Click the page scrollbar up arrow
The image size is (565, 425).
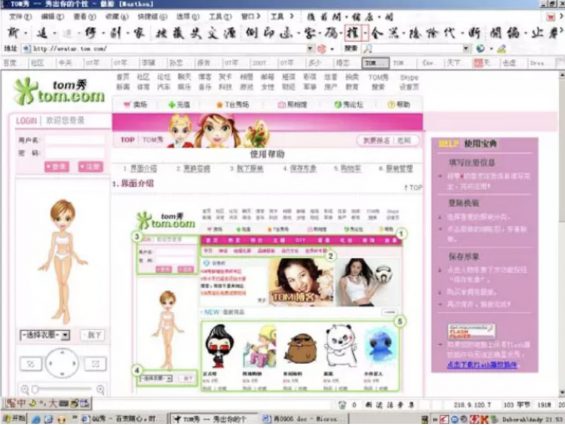tap(562, 75)
